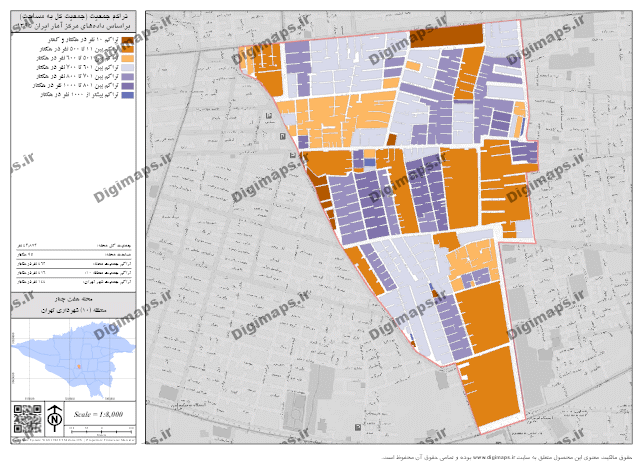
Task: Open the Tehran locator map thumbnail
Action: pos(73,360)
